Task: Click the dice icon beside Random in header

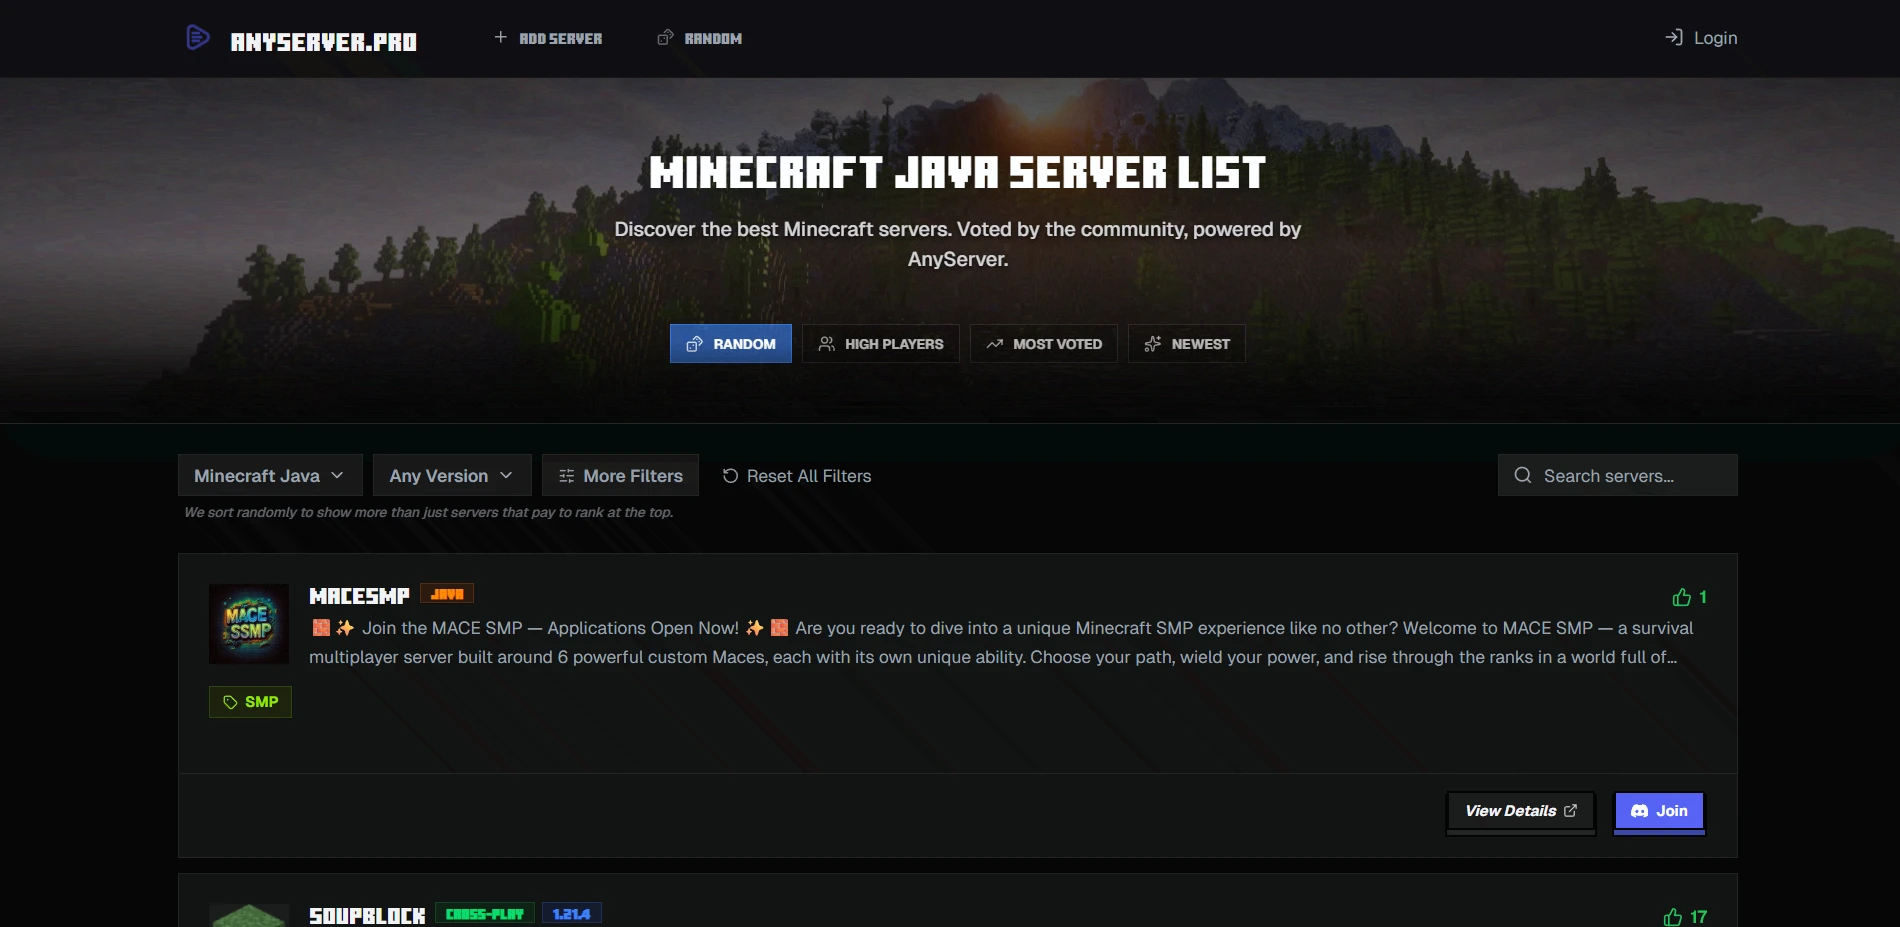Action: coord(665,38)
